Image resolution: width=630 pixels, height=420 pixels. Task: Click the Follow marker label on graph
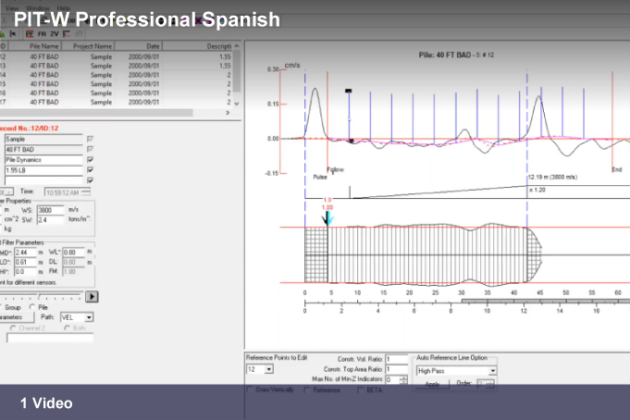pyautogui.click(x=335, y=170)
